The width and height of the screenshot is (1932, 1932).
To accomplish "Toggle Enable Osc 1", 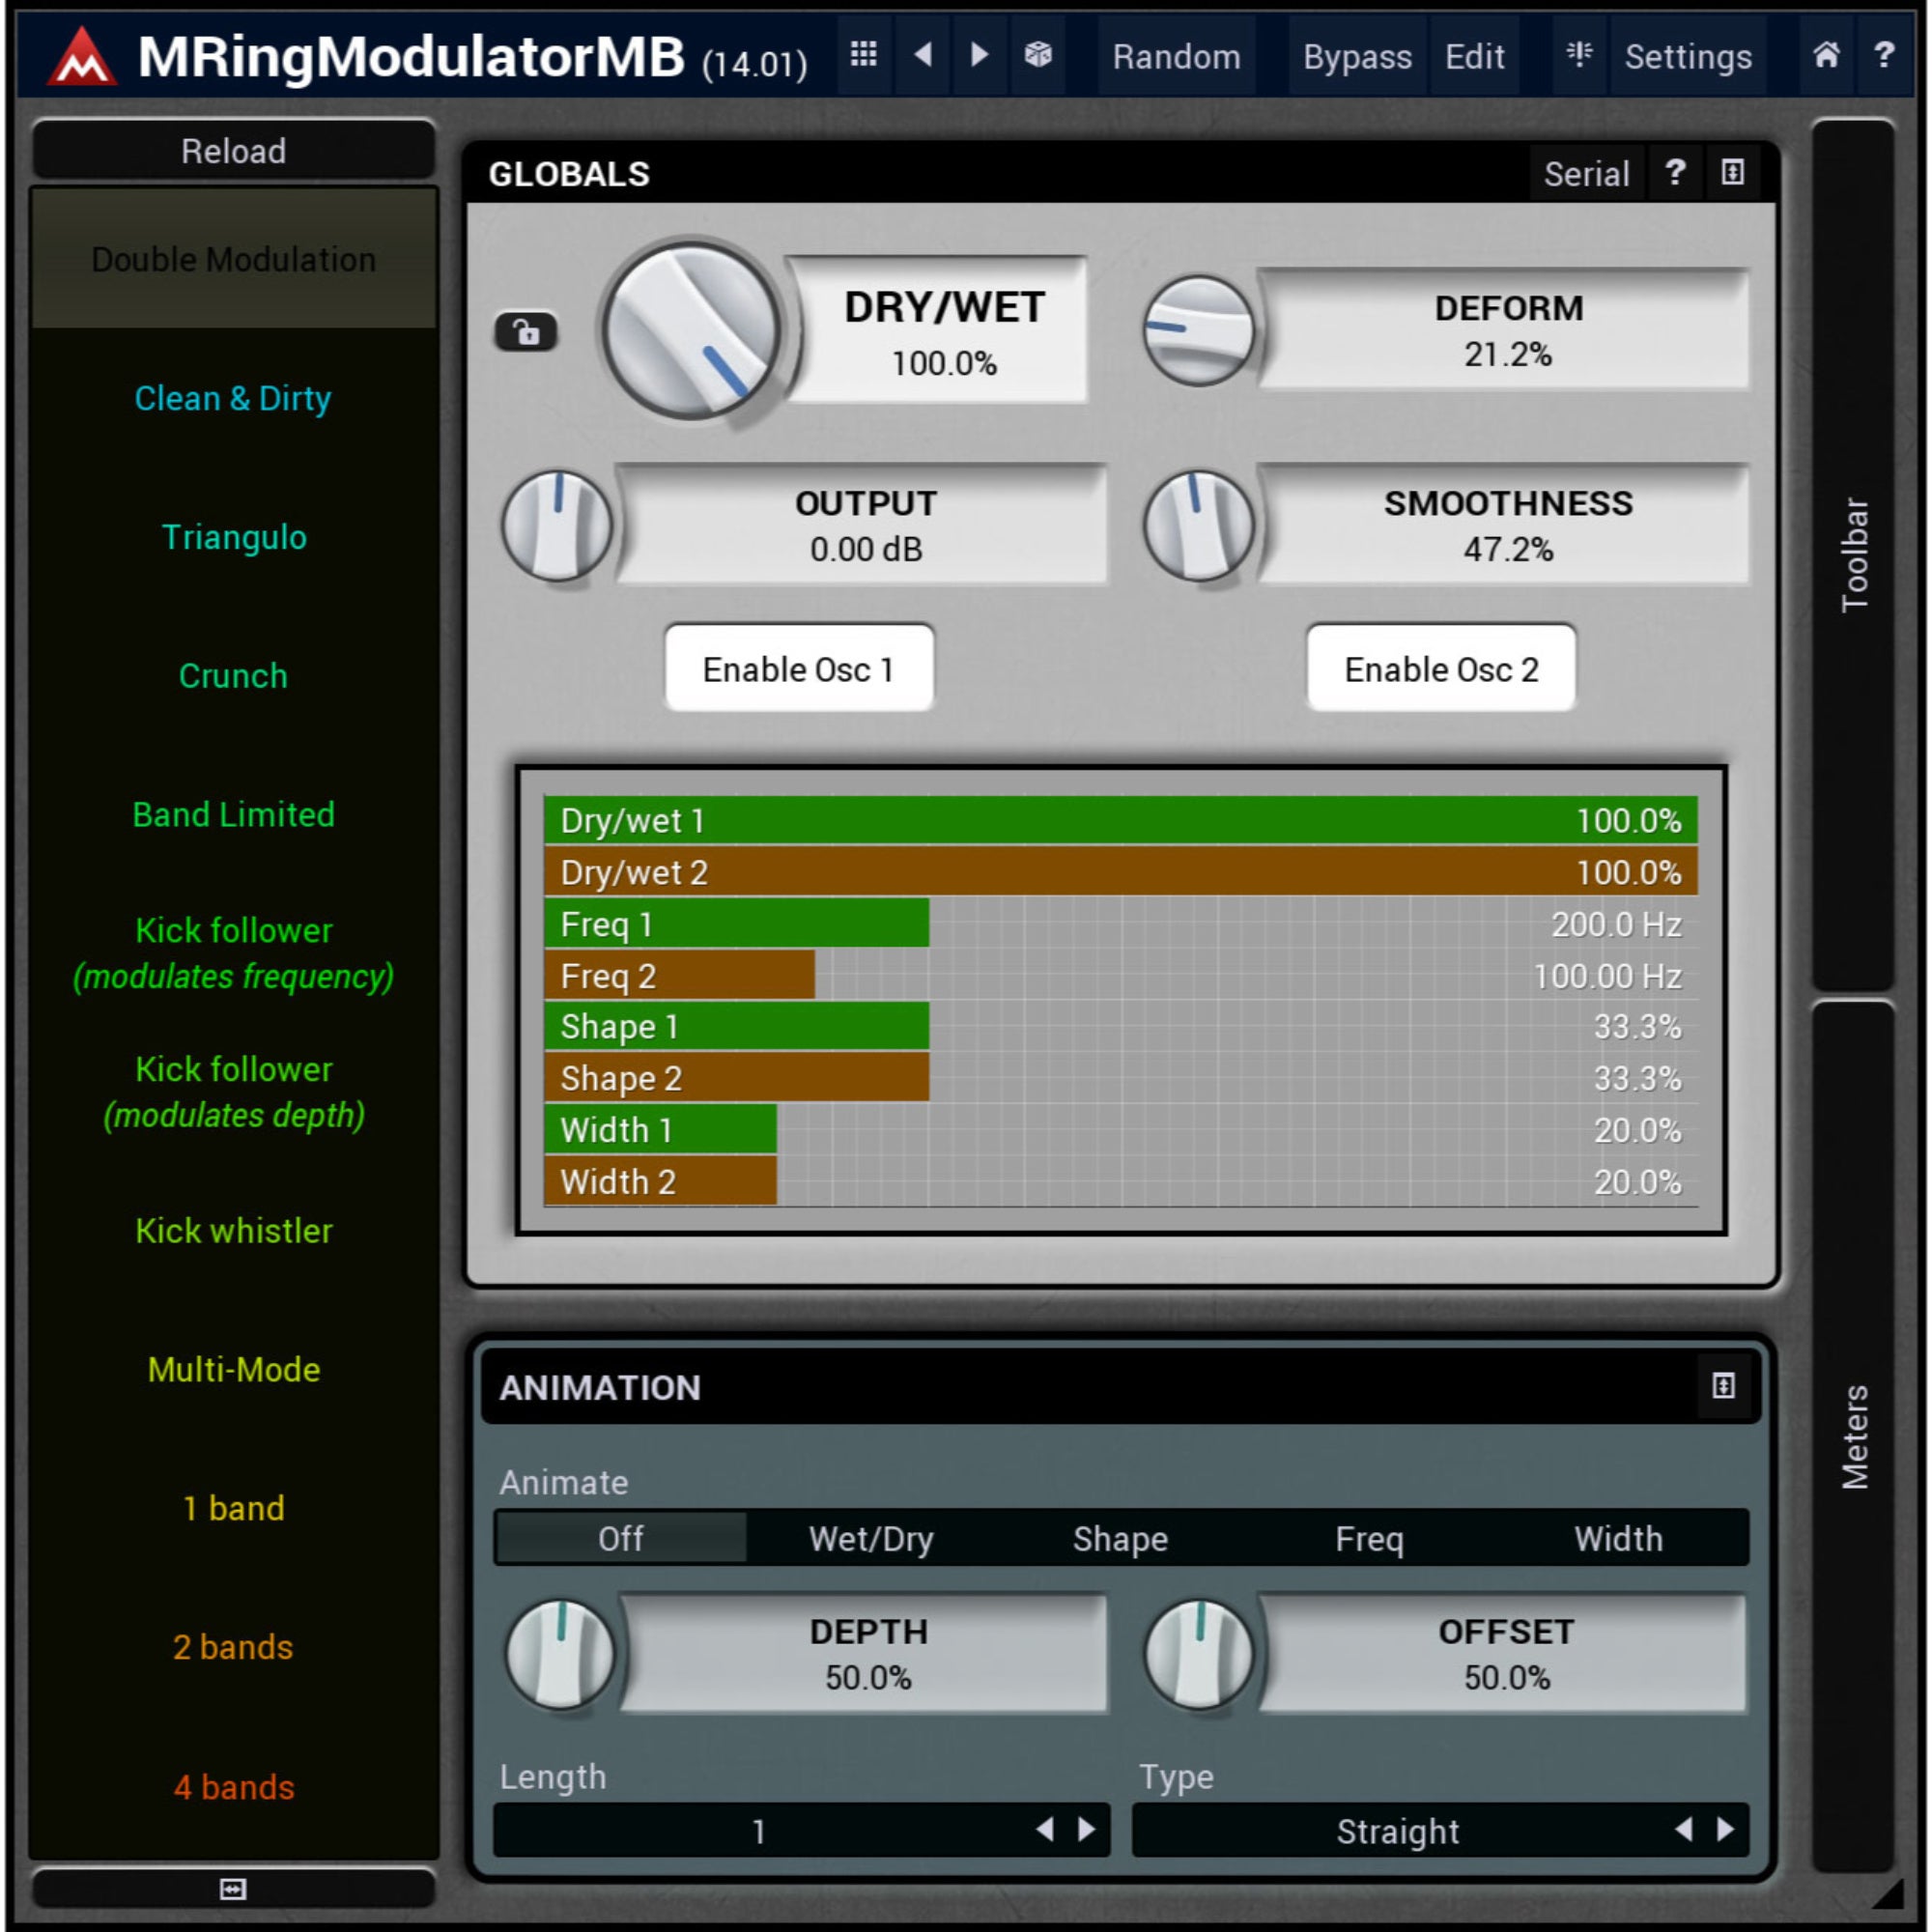I will [x=799, y=669].
